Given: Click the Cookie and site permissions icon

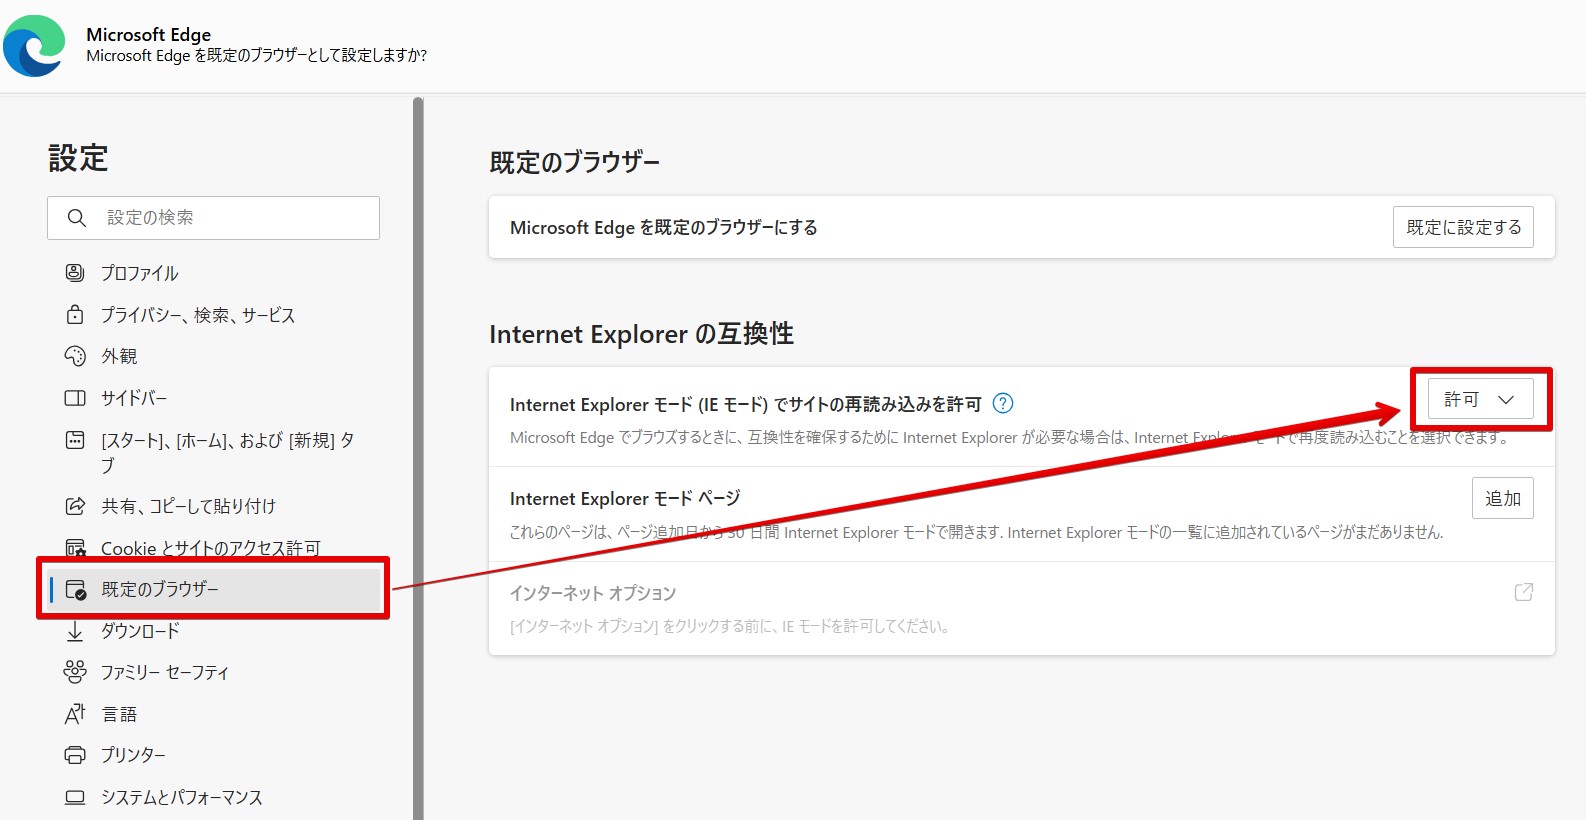Looking at the screenshot, I should [x=75, y=548].
